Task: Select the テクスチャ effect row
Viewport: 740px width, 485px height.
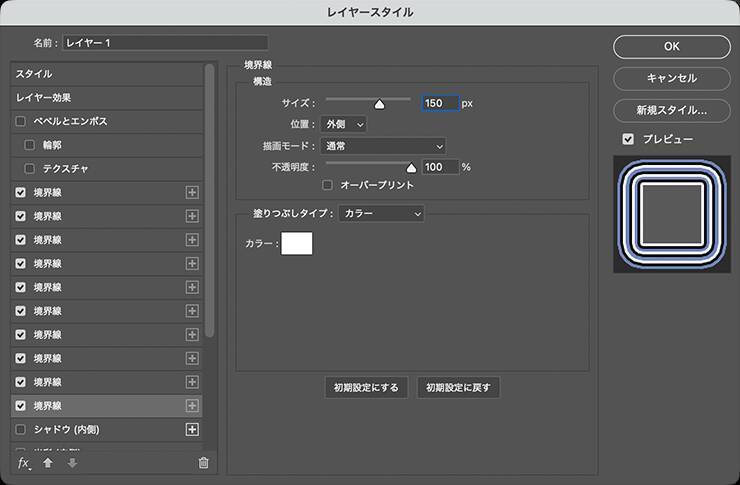Action: (x=107, y=168)
